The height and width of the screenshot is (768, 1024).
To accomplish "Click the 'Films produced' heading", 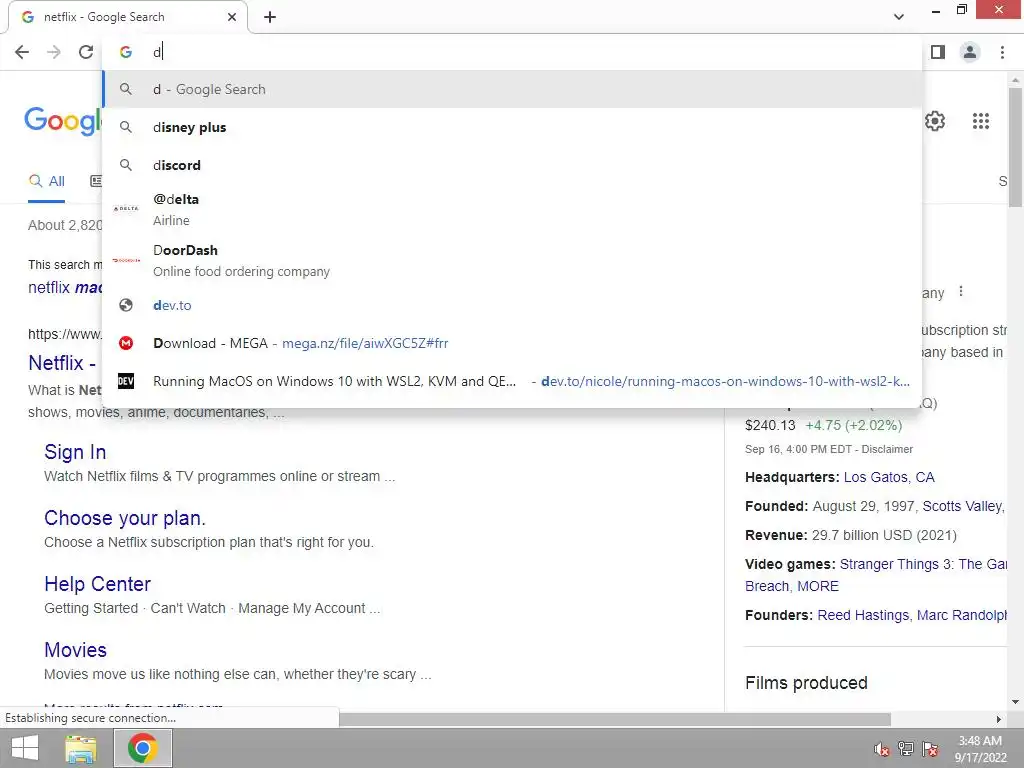I will 807,683.
